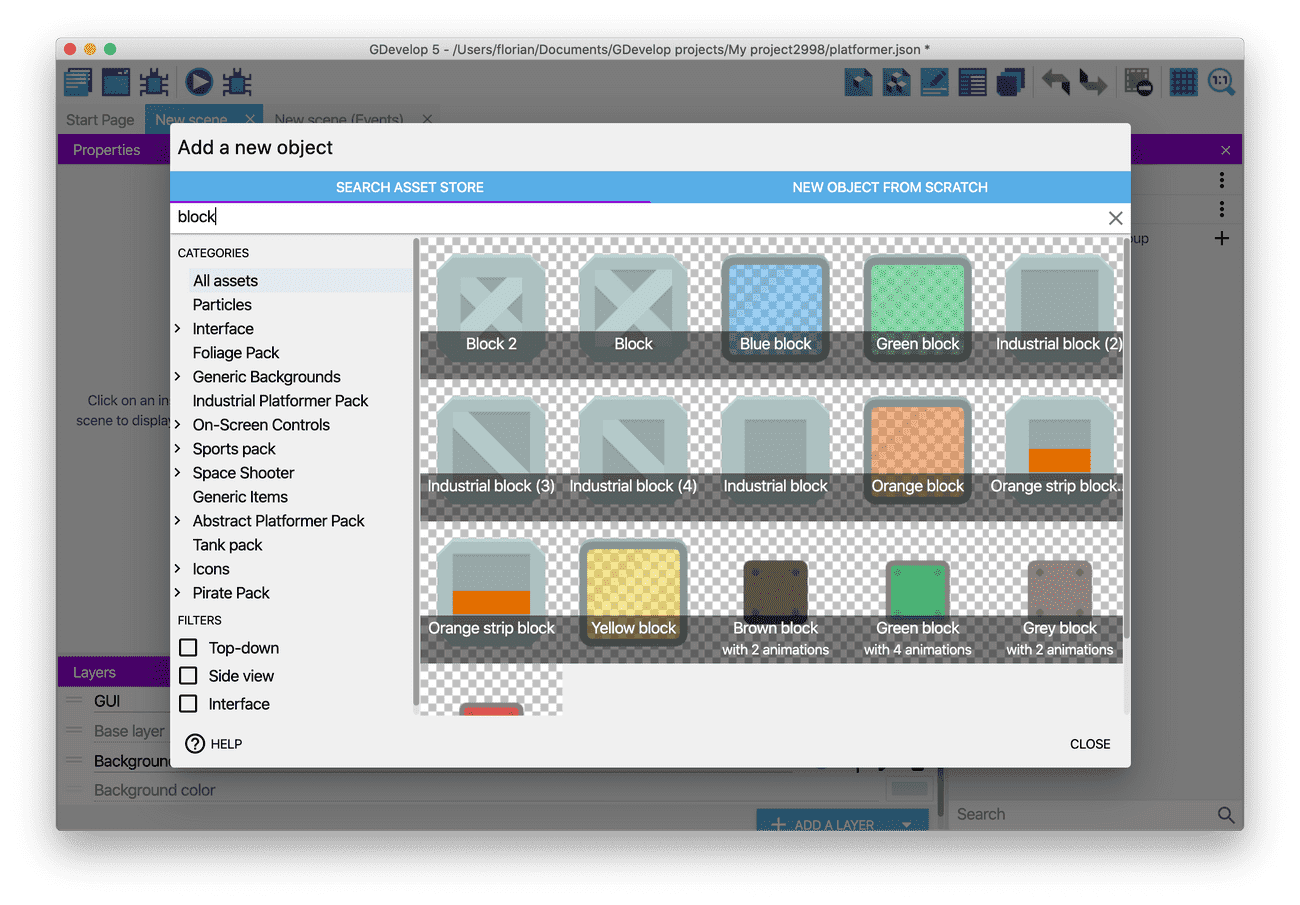Select Industrial Platformer Pack category
This screenshot has height=905, width=1300.
click(x=280, y=401)
